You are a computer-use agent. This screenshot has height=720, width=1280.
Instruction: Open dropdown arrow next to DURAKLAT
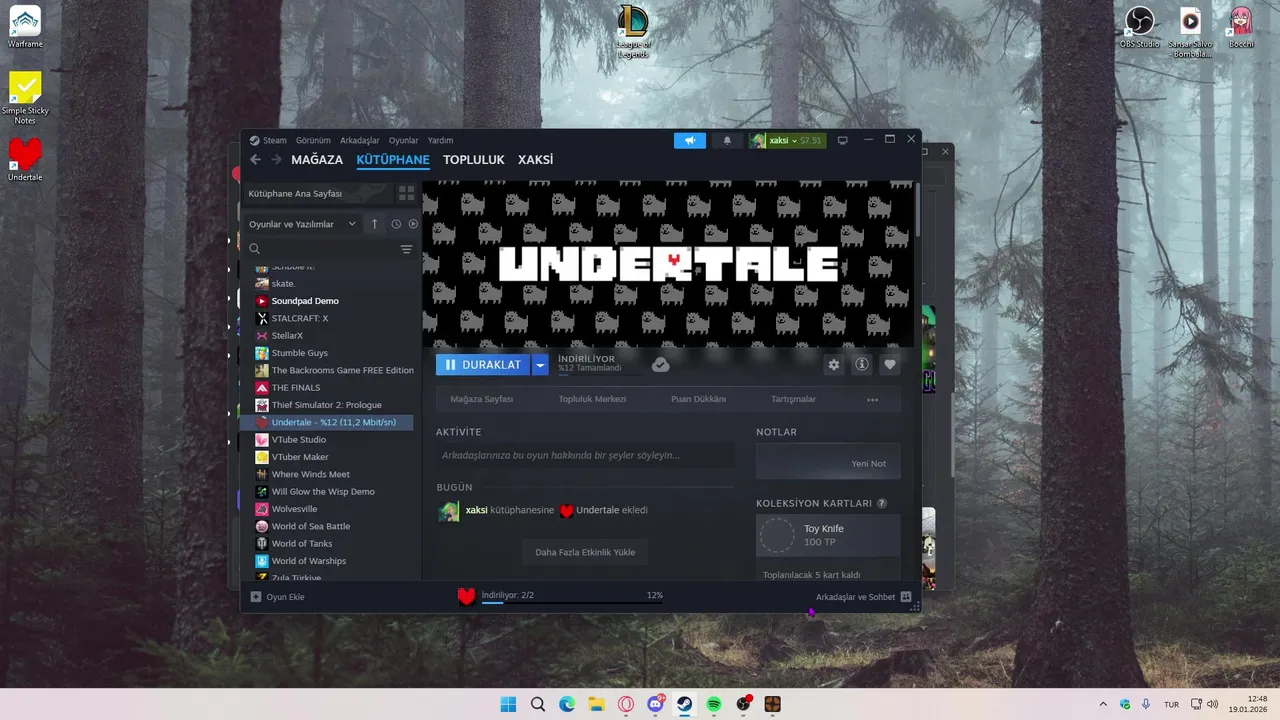tap(540, 365)
